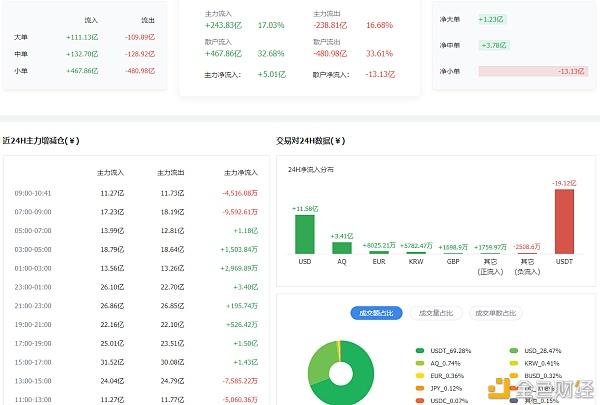Click 26.86亿 main inflow cell
The height and width of the screenshot is (405, 600).
coord(112,306)
